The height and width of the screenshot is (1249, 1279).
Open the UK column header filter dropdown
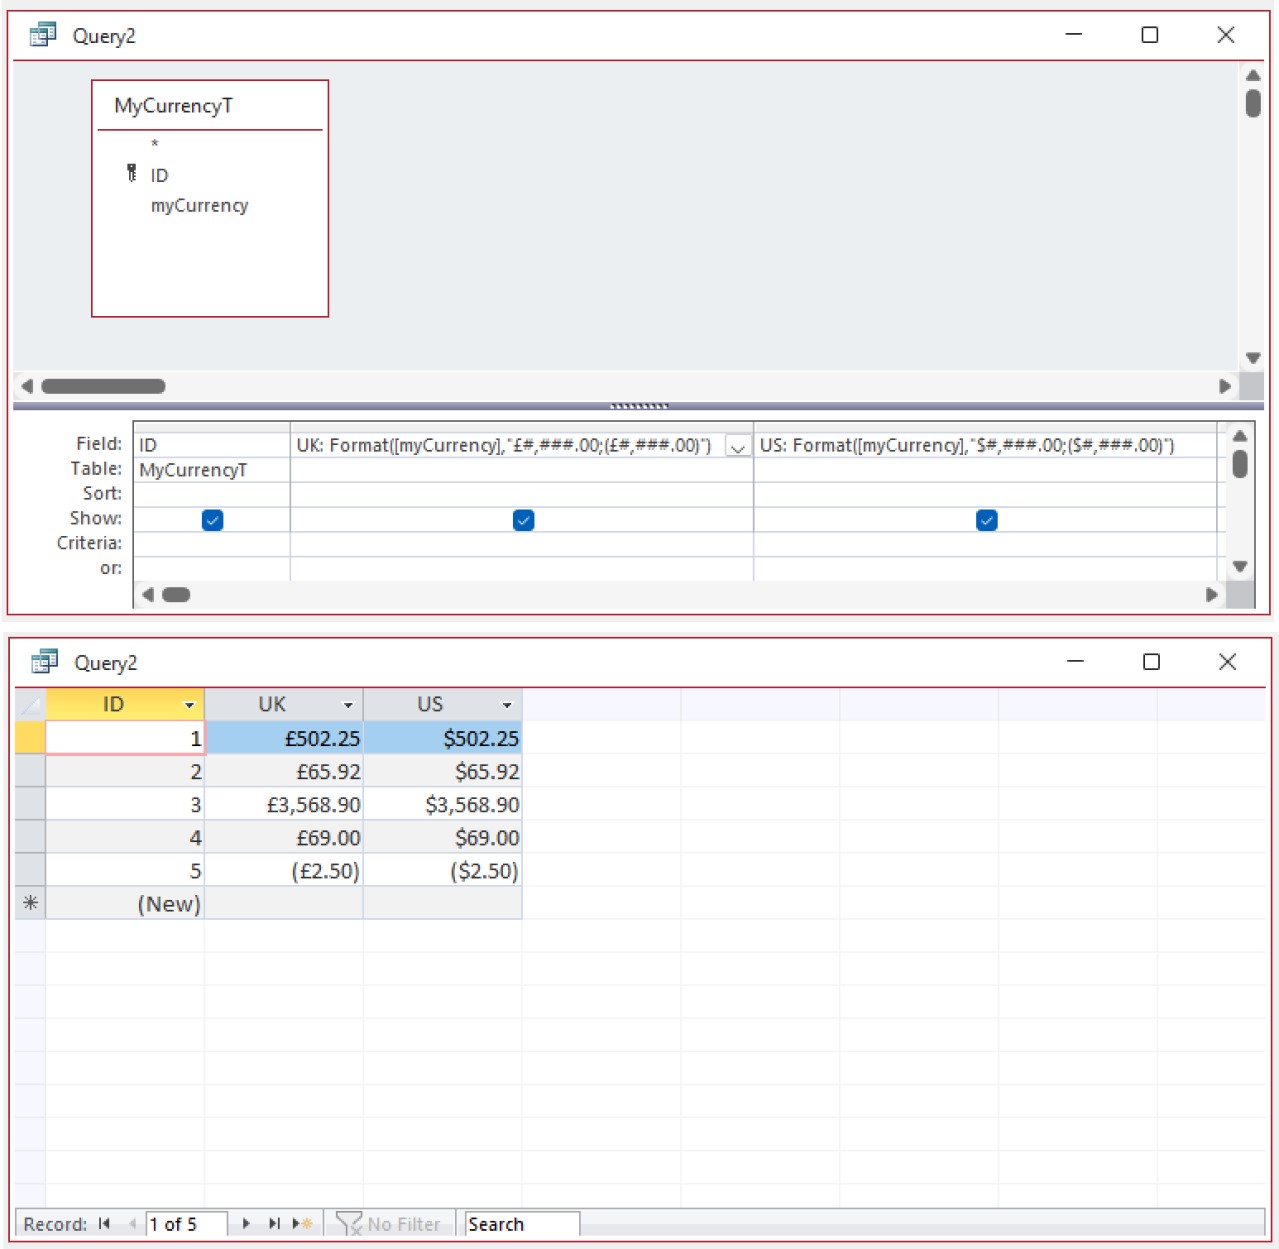(349, 704)
